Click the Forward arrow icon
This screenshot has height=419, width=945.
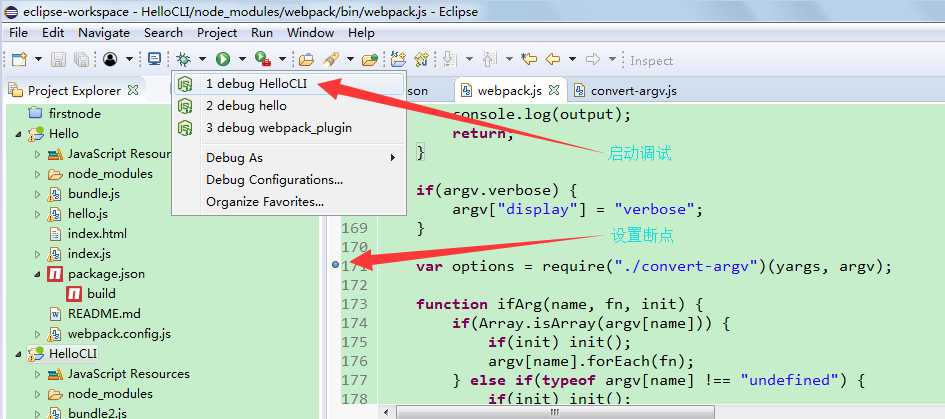click(593, 59)
